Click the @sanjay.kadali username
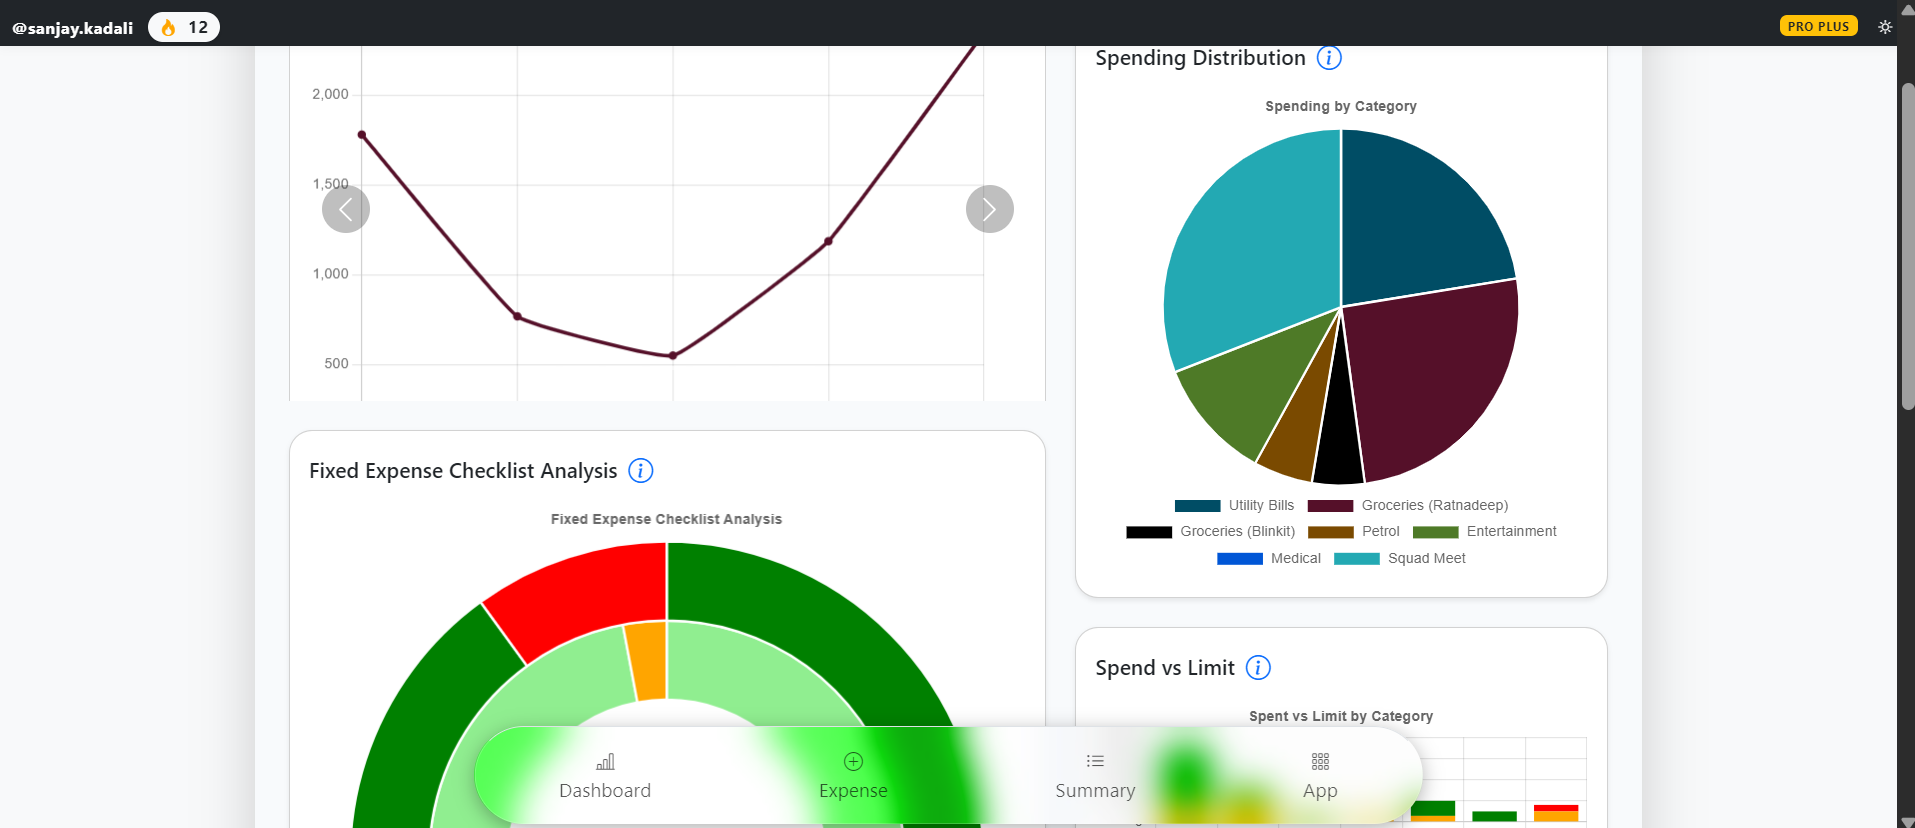Screen dimensions: 1915x828 (72, 28)
